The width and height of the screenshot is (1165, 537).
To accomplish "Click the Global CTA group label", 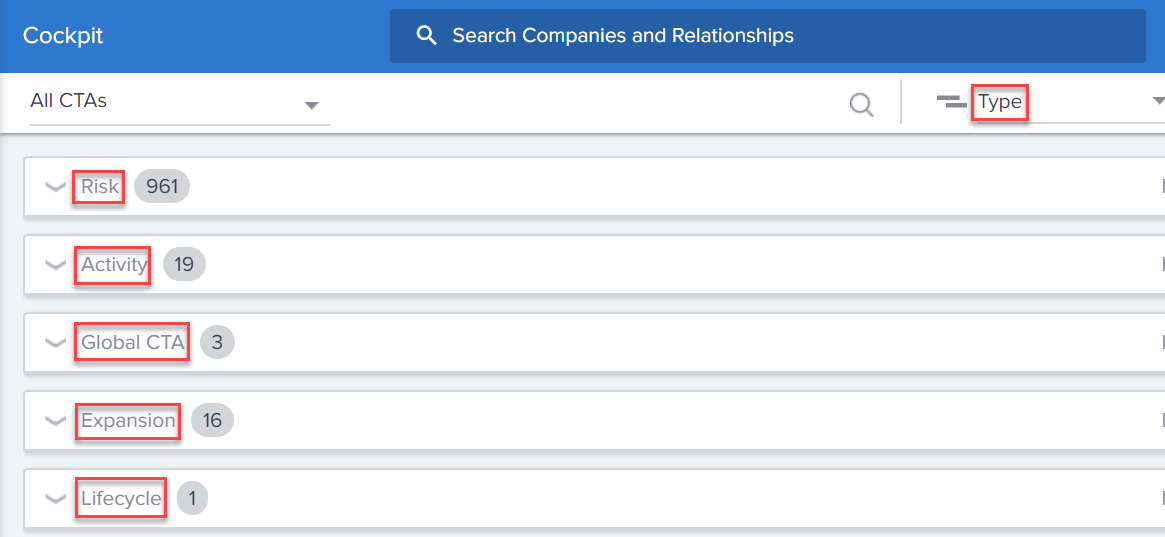I will [132, 342].
